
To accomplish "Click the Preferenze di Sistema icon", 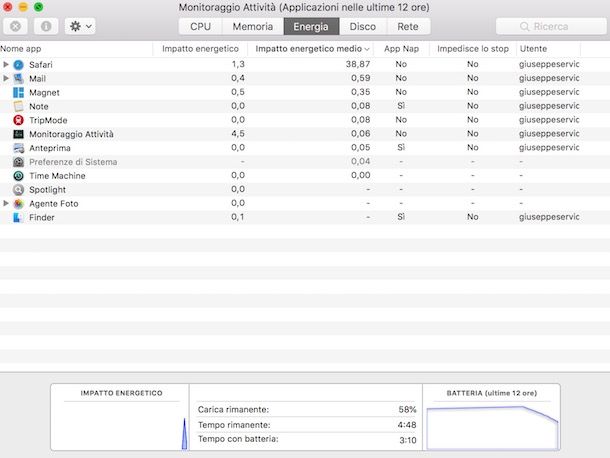I will point(18,162).
